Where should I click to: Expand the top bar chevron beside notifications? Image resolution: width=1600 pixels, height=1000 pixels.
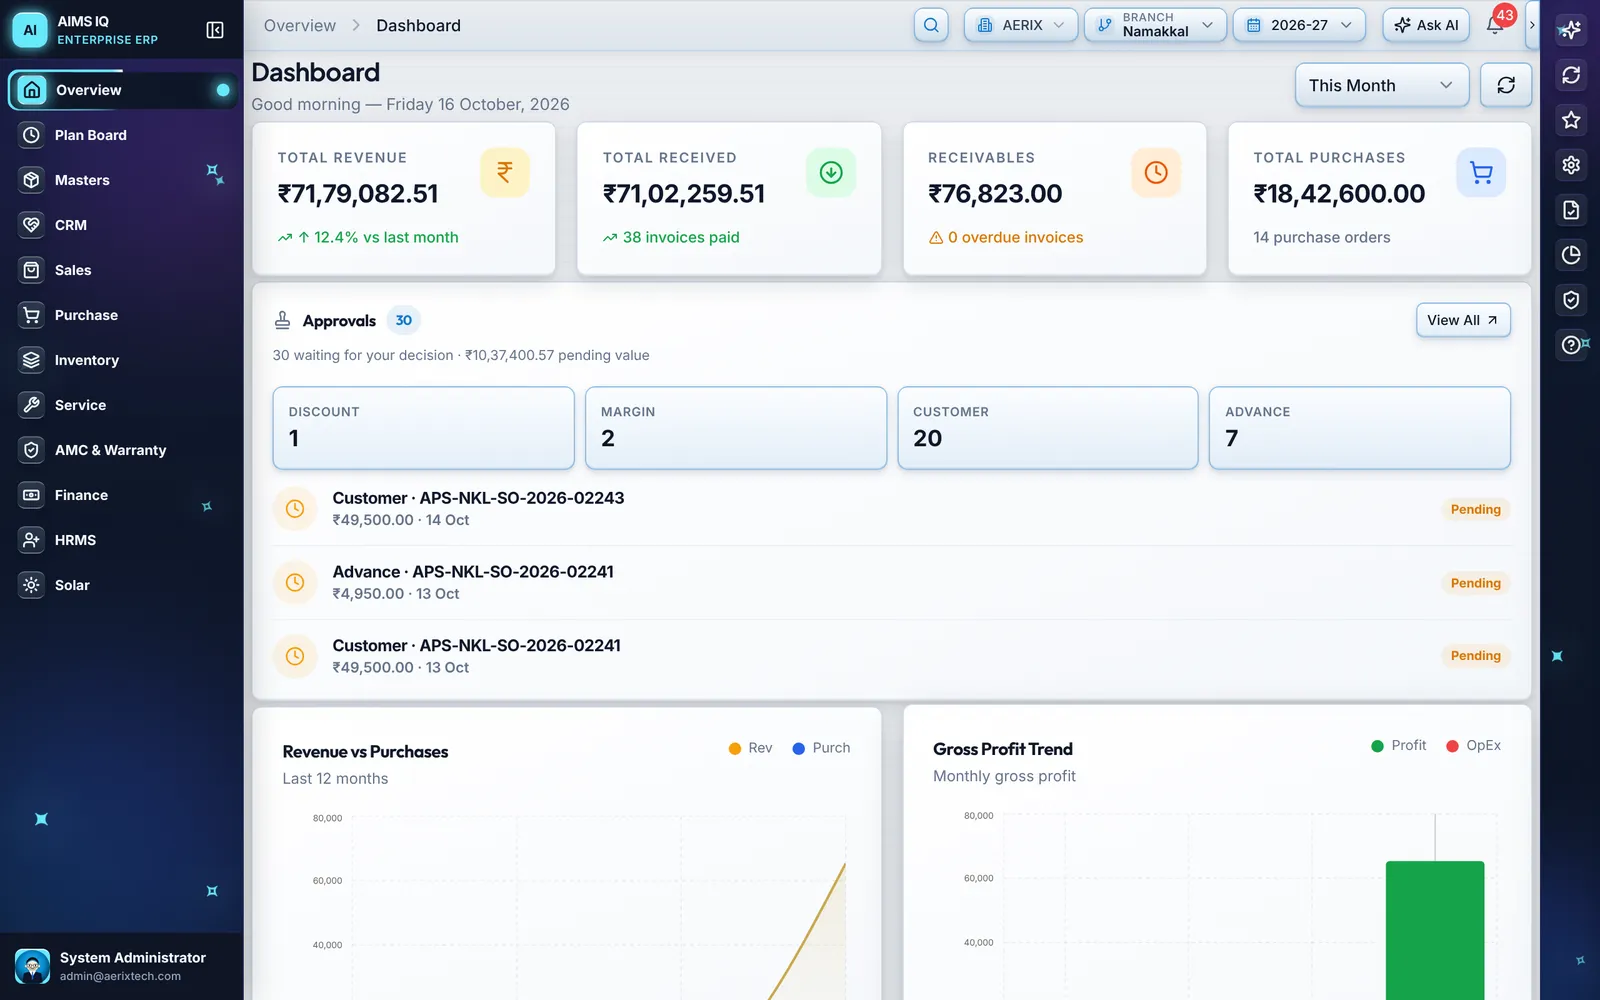(1531, 25)
